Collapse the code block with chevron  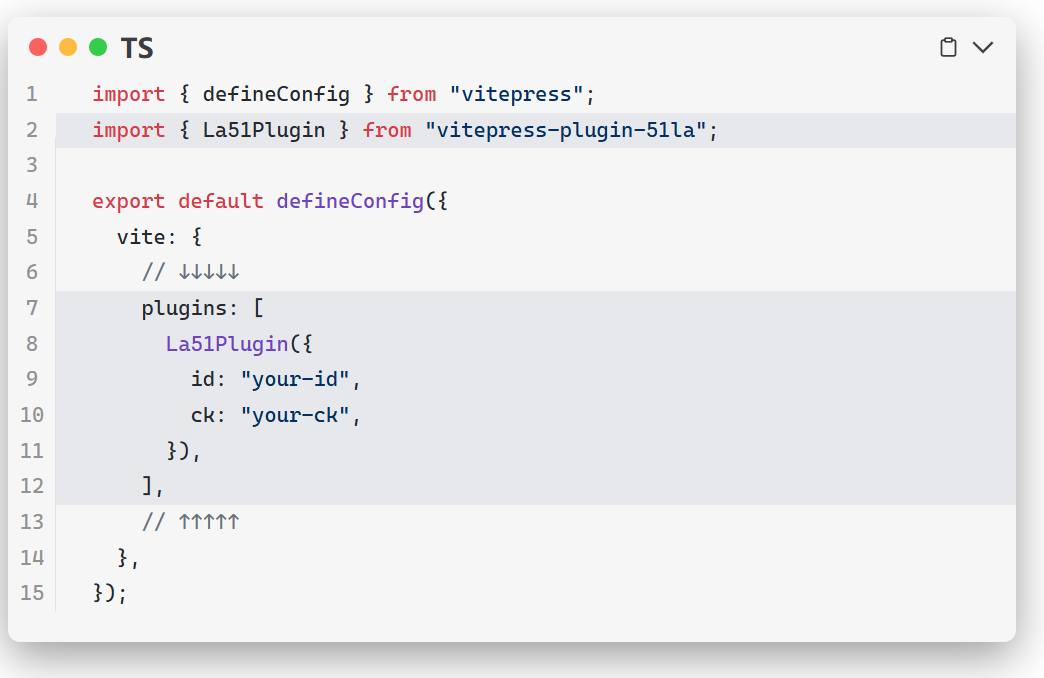pos(983,47)
